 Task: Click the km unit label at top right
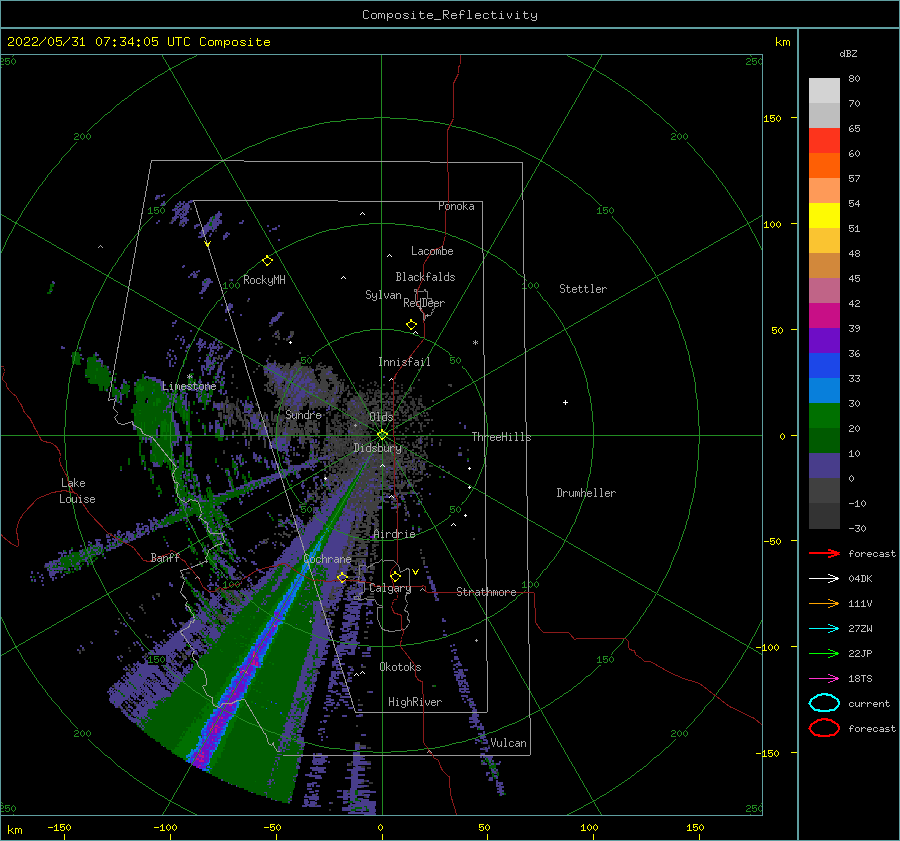click(x=782, y=42)
